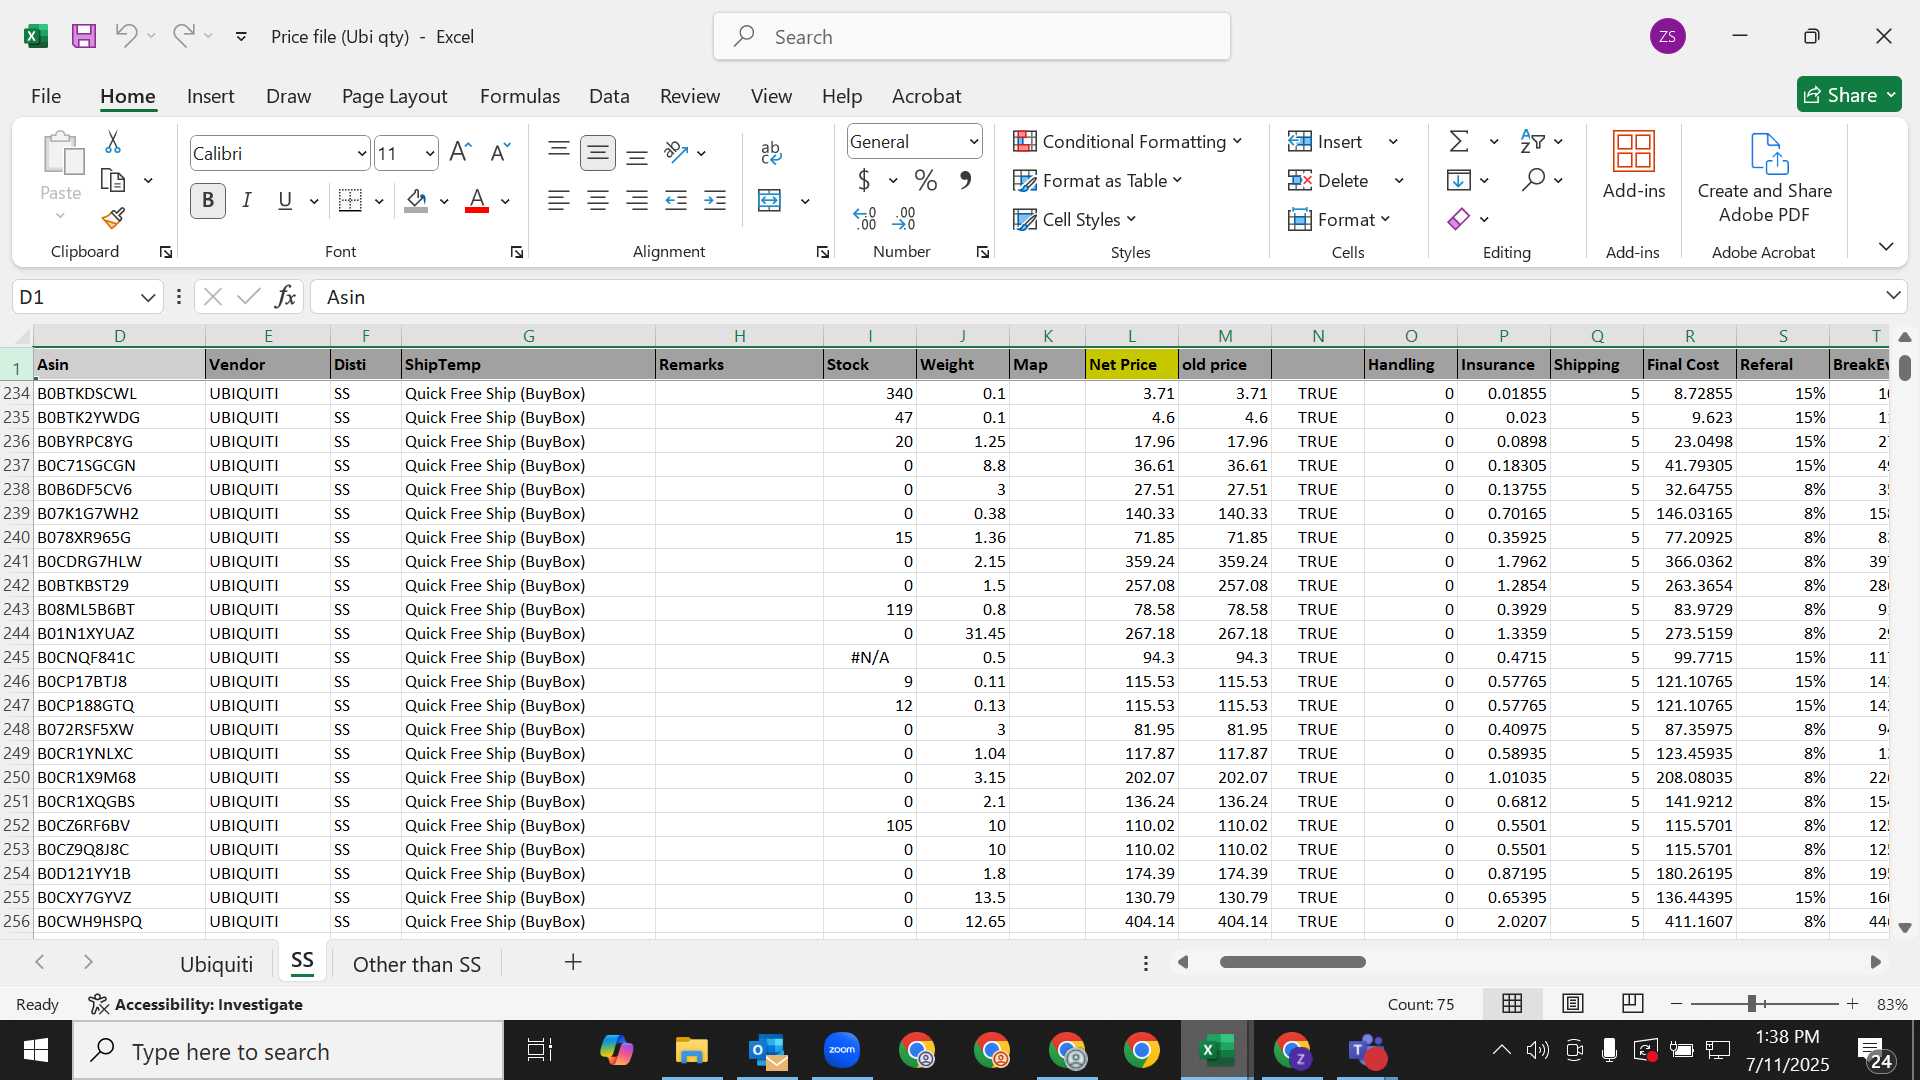Toggle Underline formatting
Viewport: 1920px width, 1080px height.
coord(285,201)
